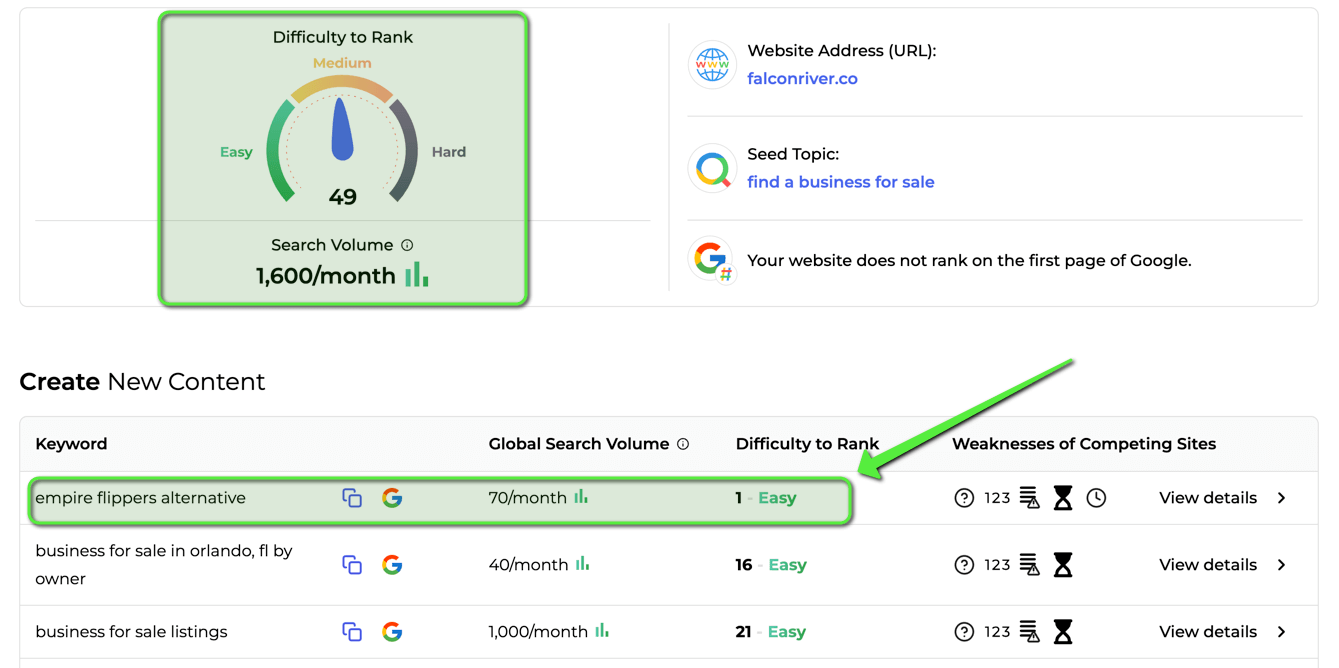The image size is (1339, 668).
Task: View details for 'empire flippers alternative'
Action: tap(1207, 498)
